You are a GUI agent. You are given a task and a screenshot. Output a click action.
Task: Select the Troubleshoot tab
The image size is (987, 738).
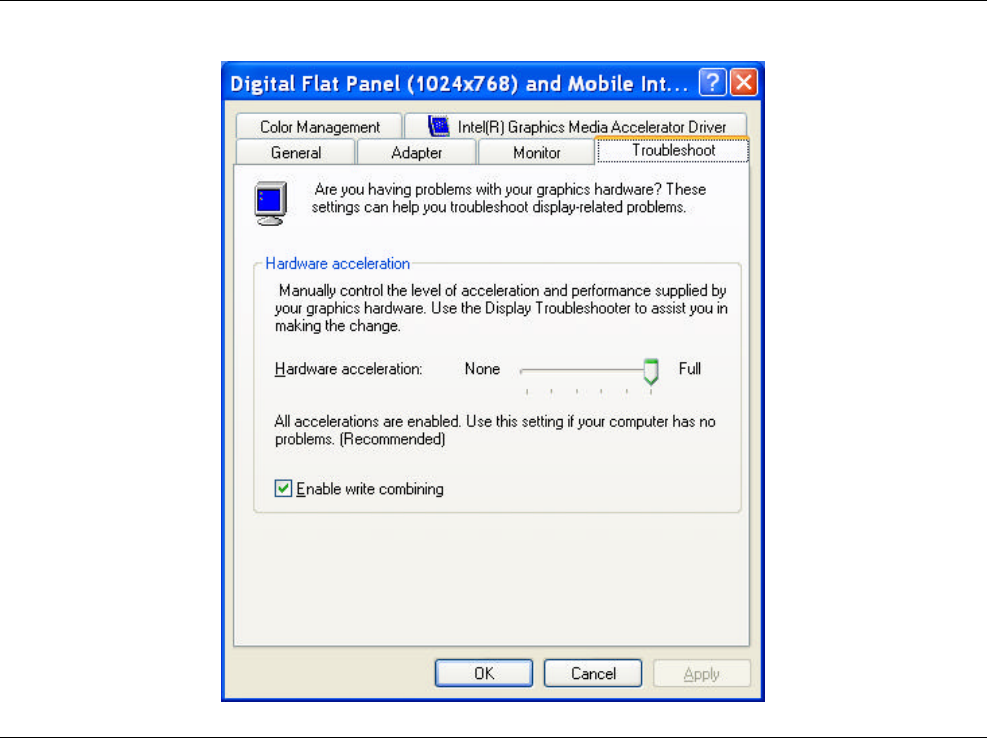[673, 150]
